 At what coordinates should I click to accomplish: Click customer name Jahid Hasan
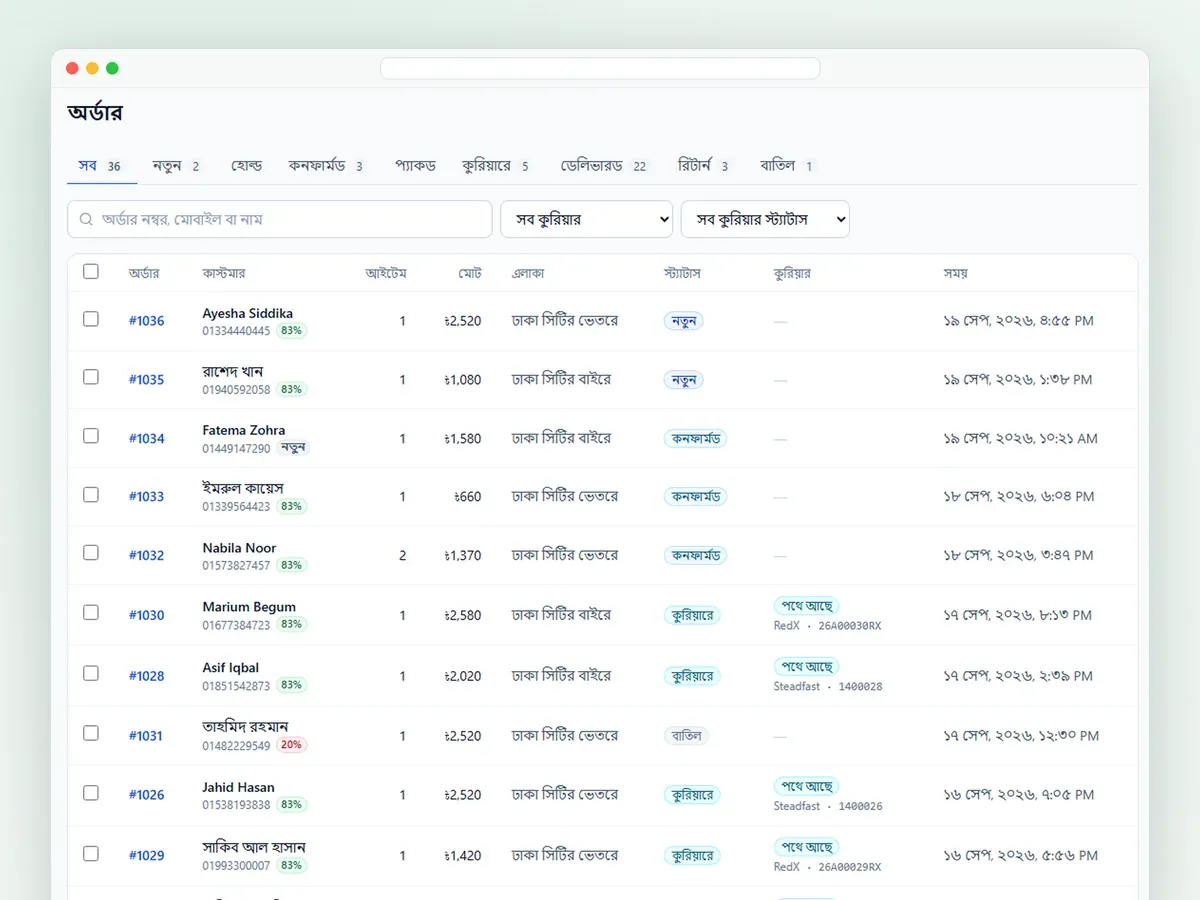tap(238, 787)
